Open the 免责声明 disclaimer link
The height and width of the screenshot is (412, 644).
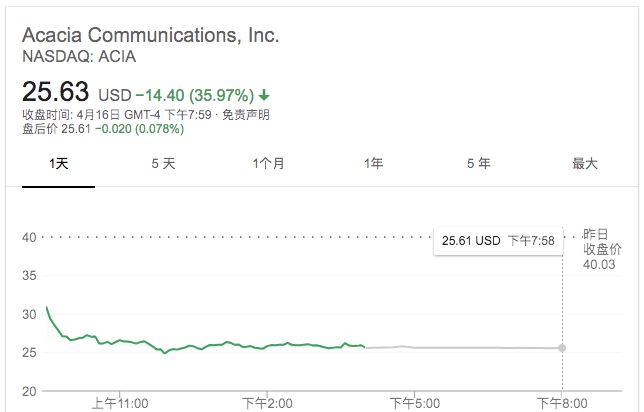(x=246, y=115)
